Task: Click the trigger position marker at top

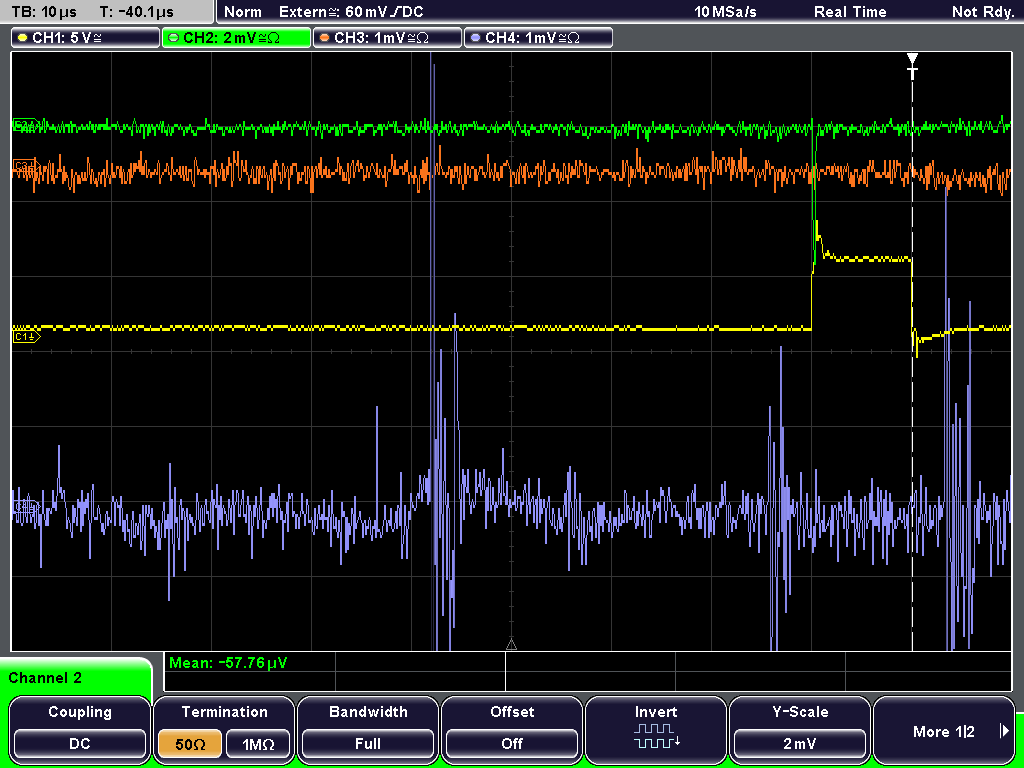Action: [x=912, y=65]
